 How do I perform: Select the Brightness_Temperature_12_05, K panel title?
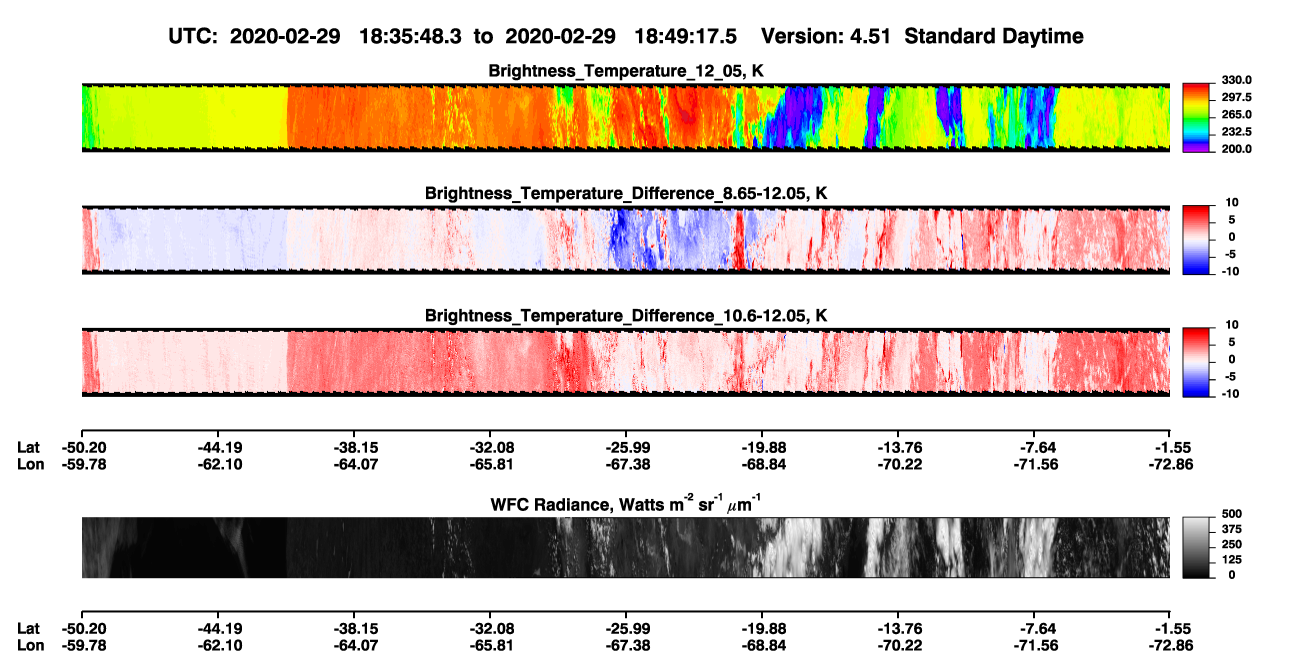pos(626,70)
